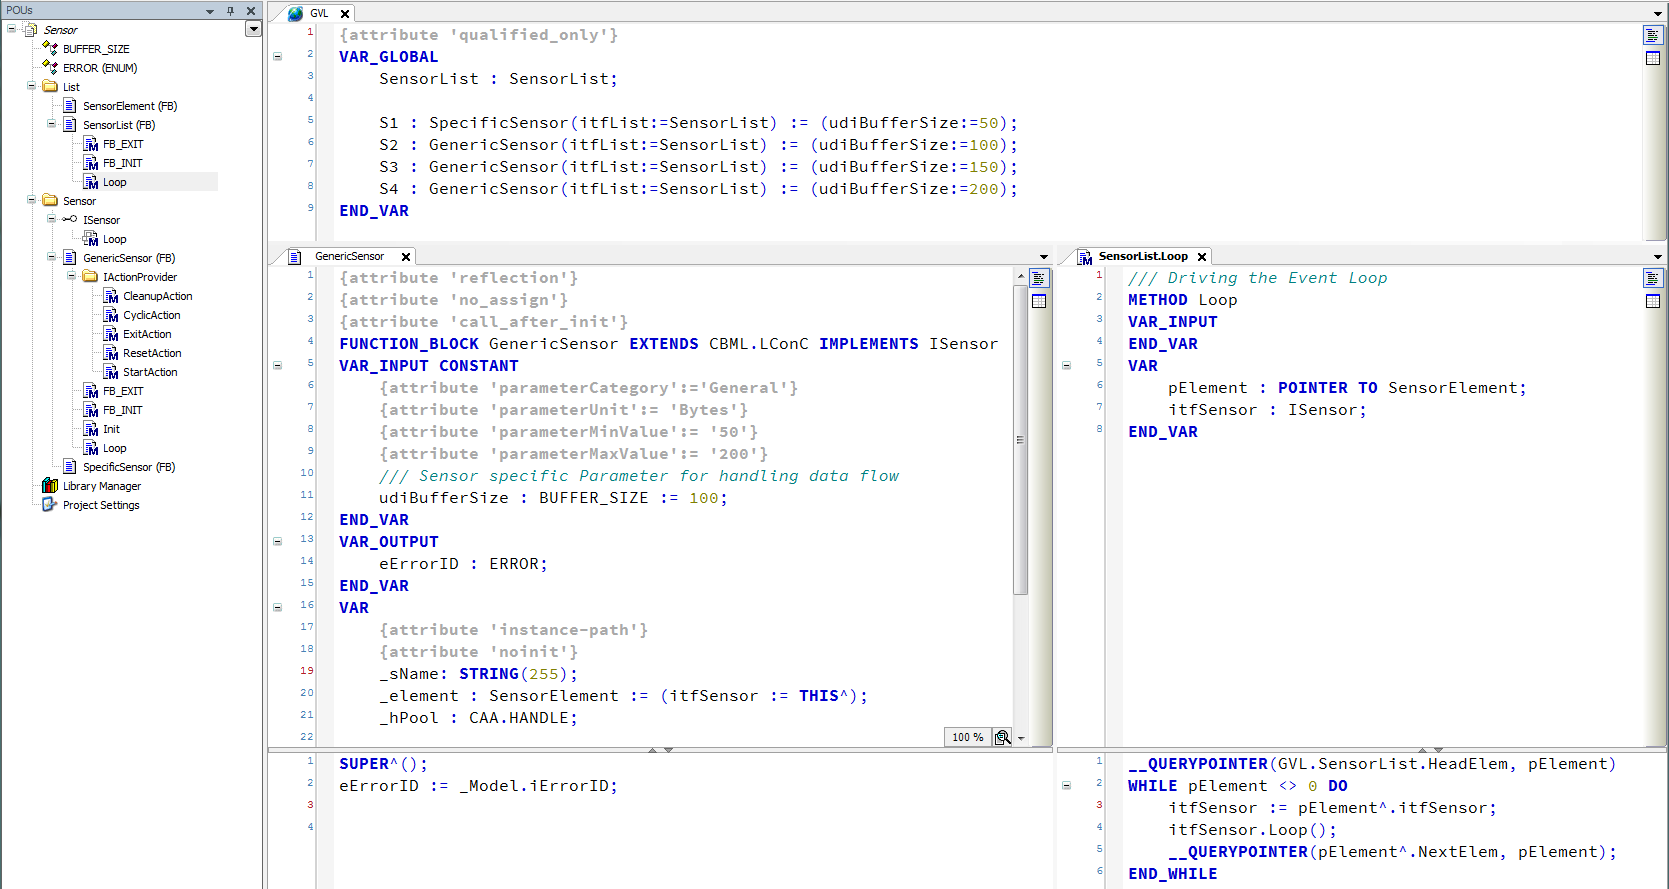Switch GVL editor to textual declaration view
This screenshot has width=1669, height=889.
pyautogui.click(x=1652, y=36)
